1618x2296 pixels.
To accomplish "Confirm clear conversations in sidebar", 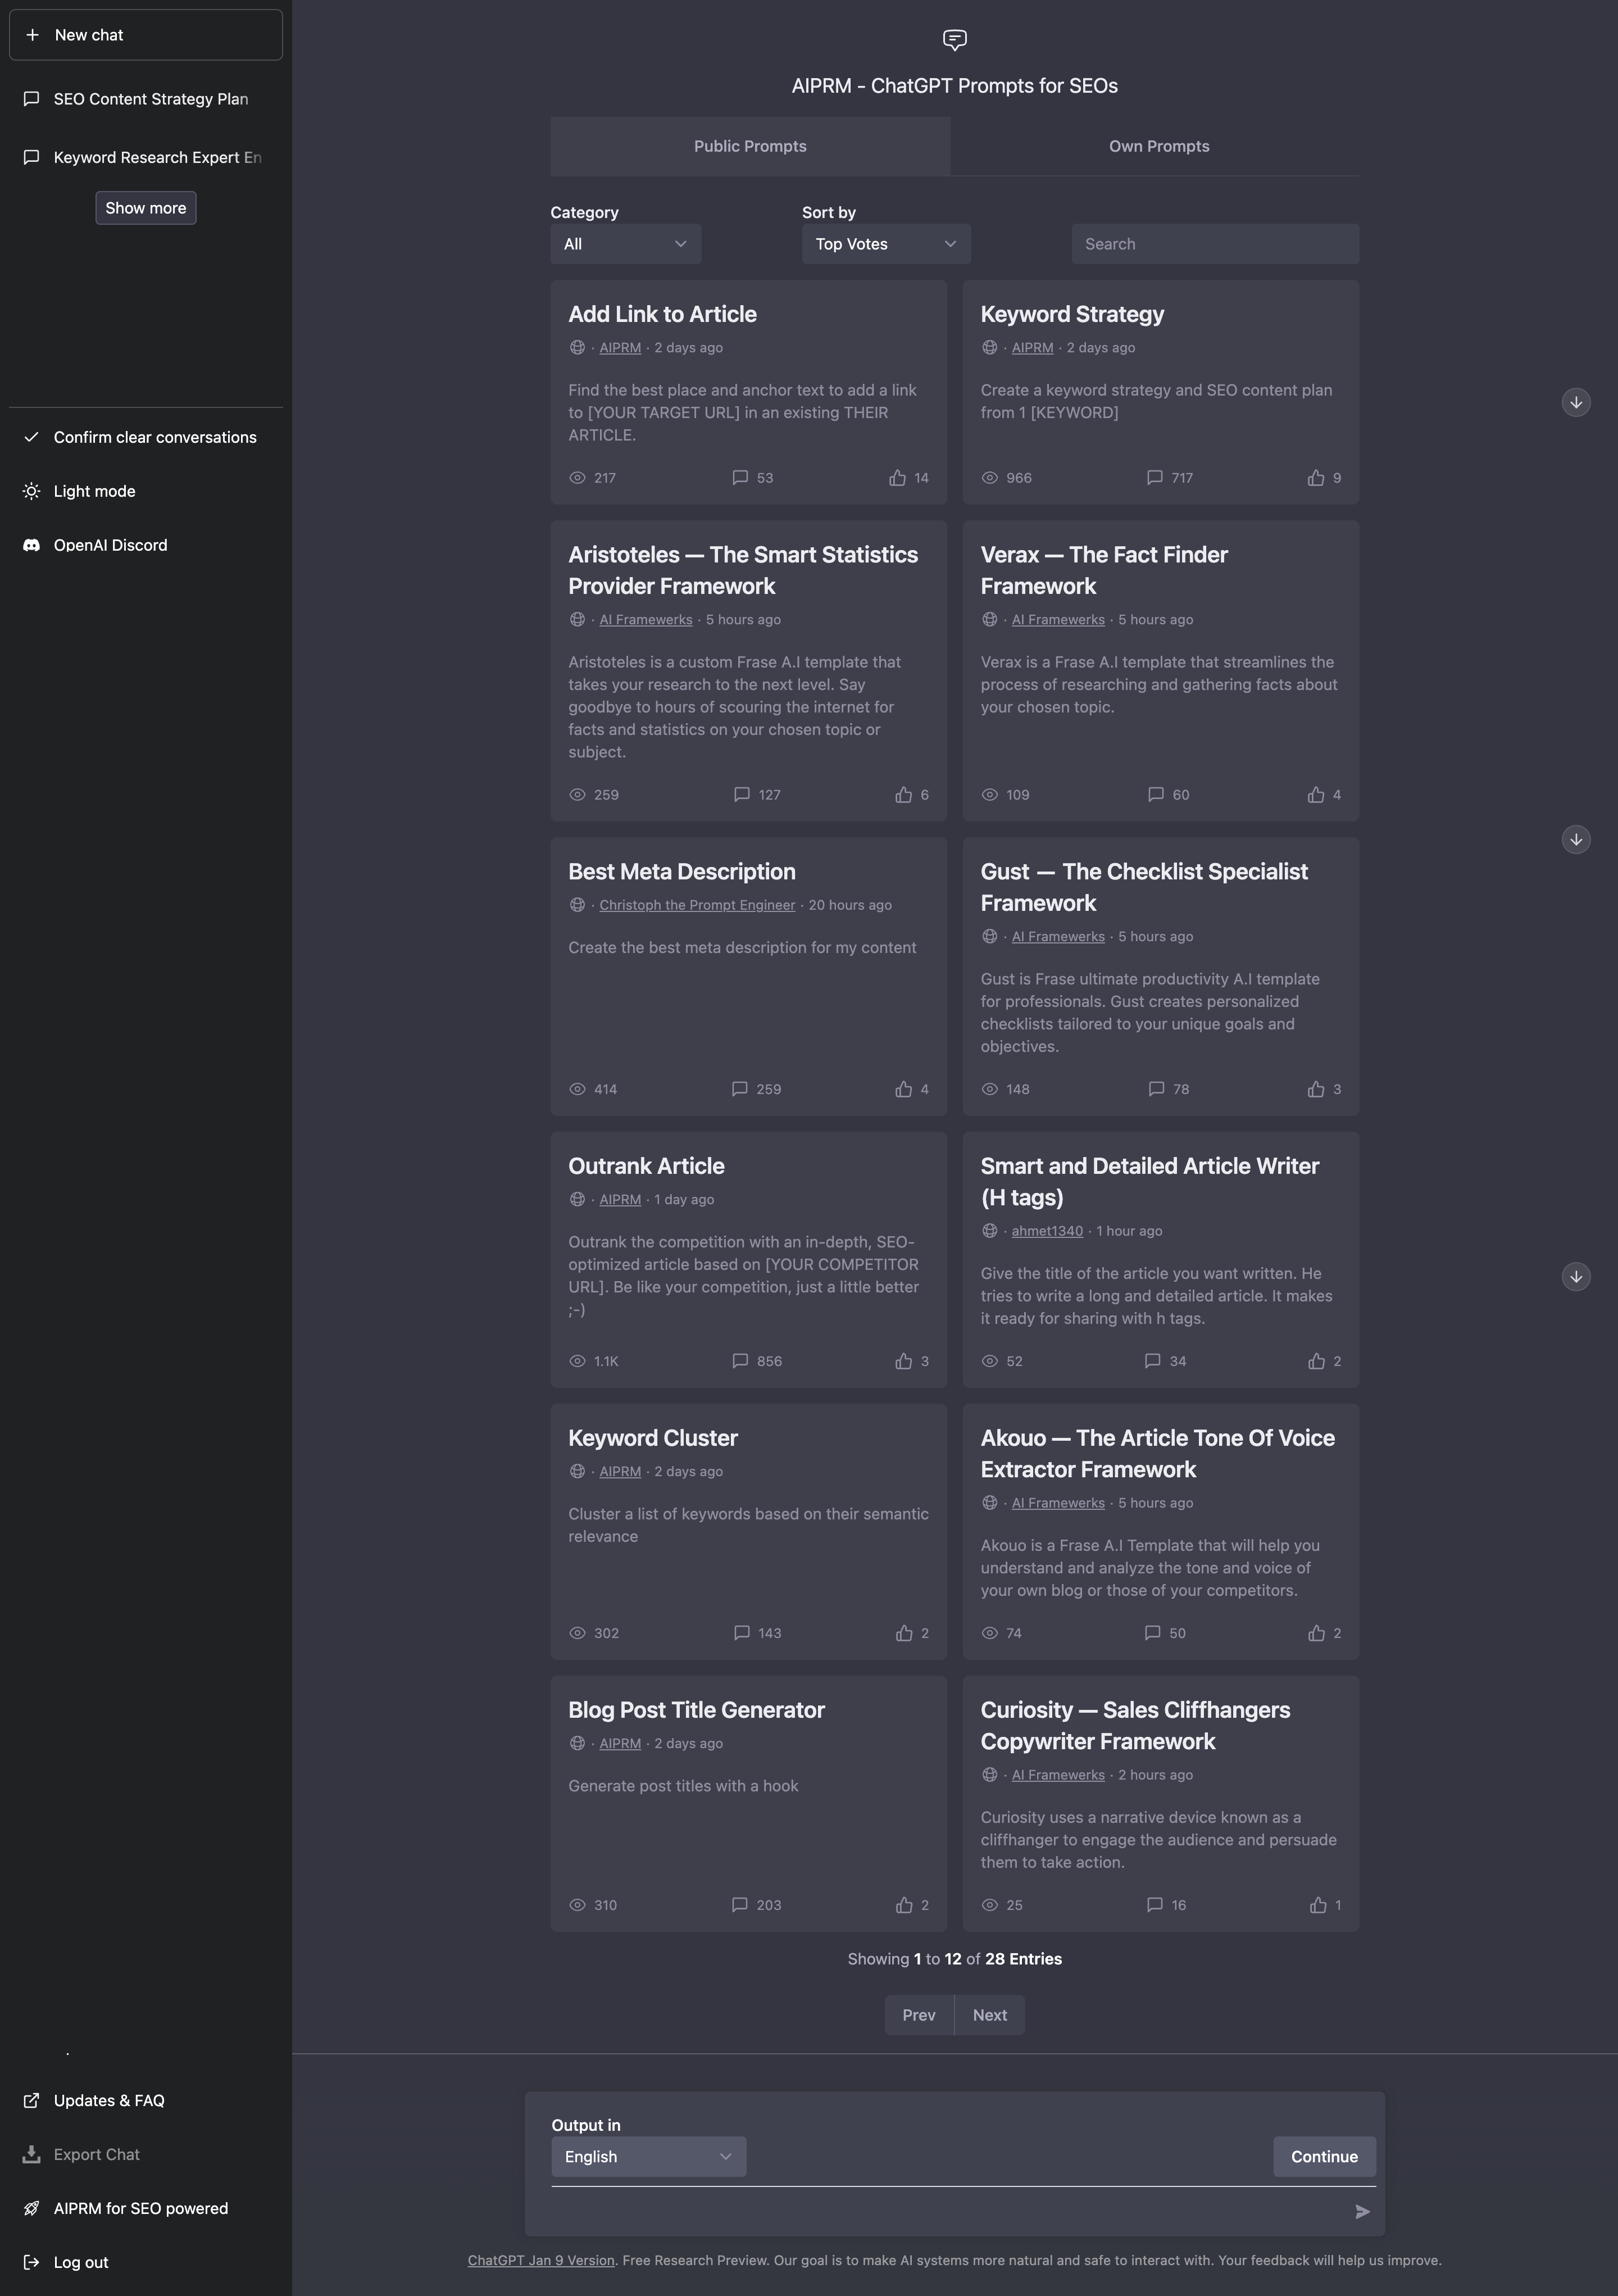I will coord(146,437).
